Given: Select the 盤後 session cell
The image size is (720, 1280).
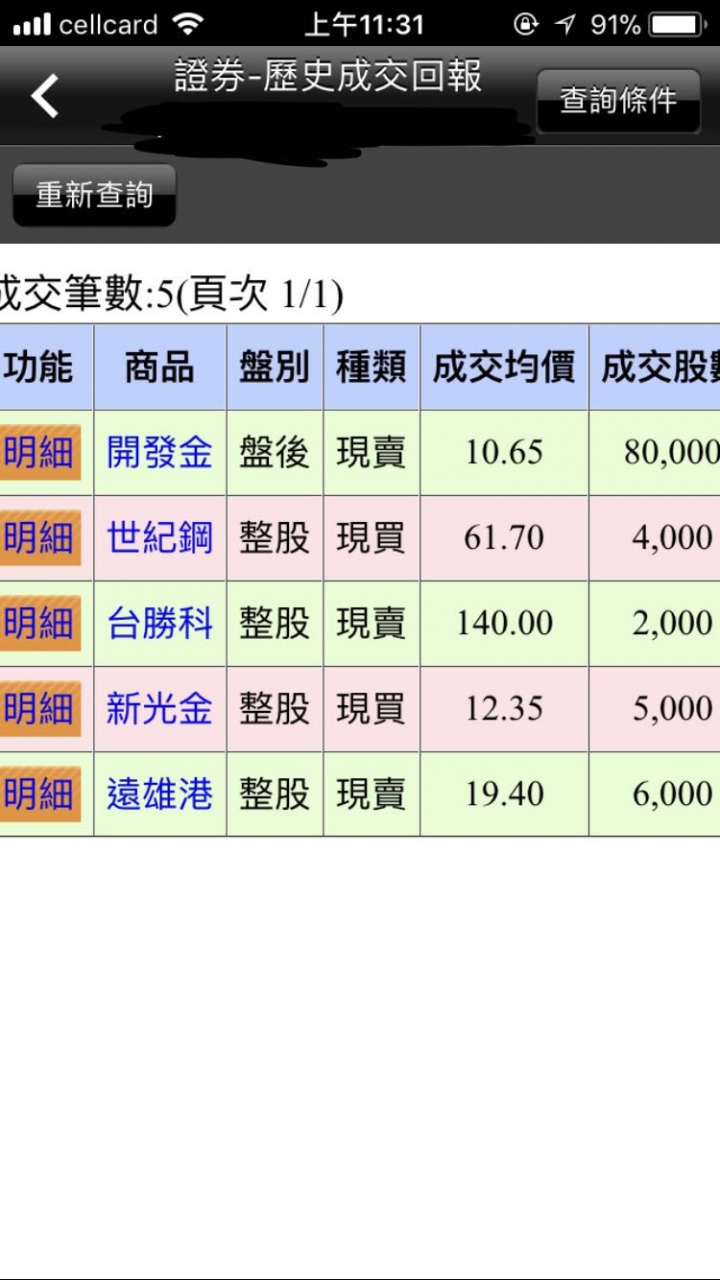Looking at the screenshot, I should coord(275,453).
